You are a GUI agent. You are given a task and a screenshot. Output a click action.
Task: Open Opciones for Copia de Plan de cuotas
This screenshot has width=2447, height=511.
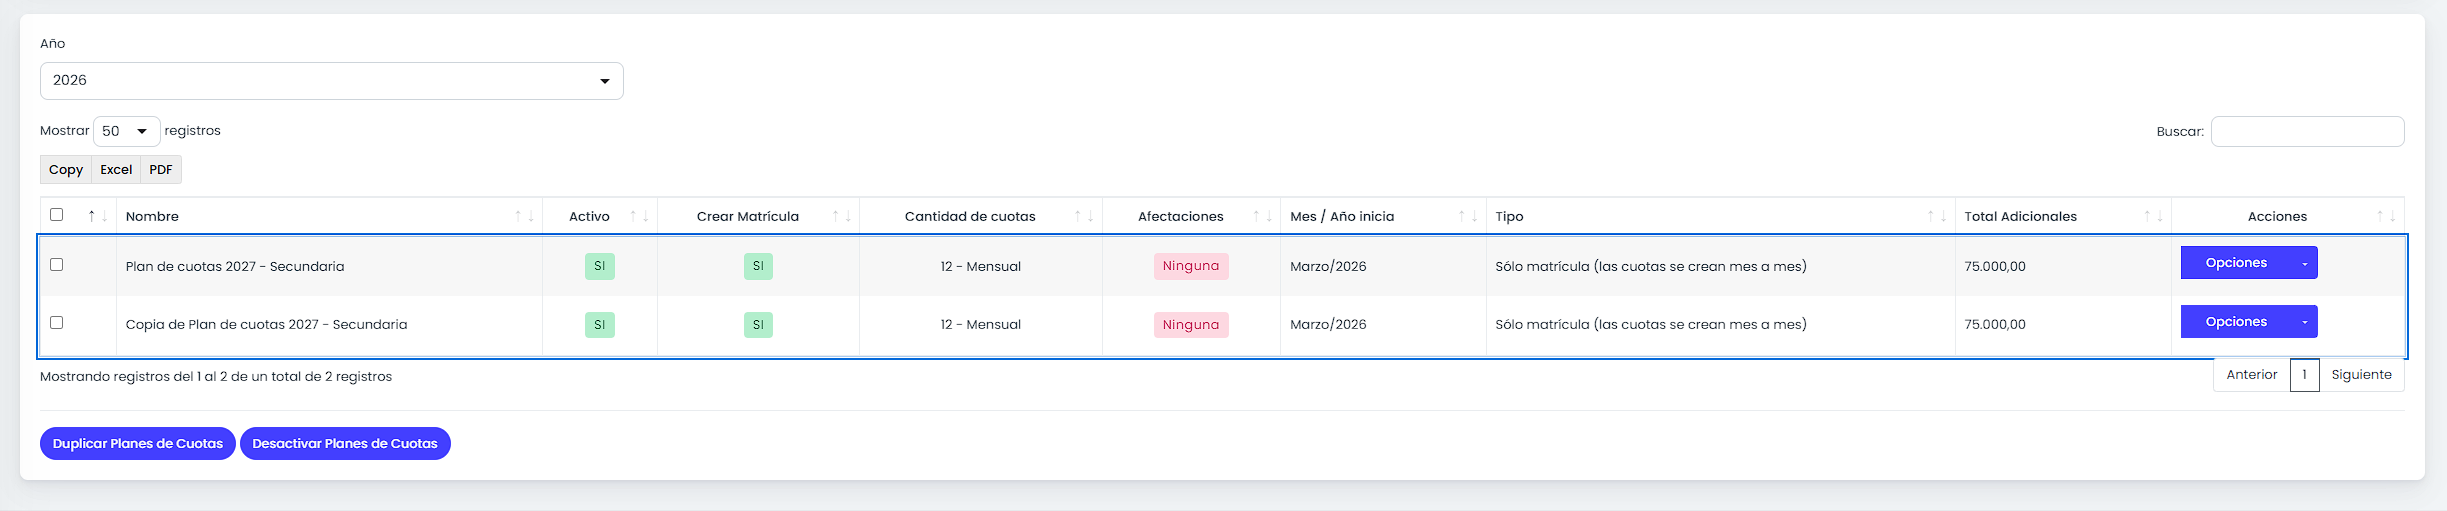coord(2236,322)
